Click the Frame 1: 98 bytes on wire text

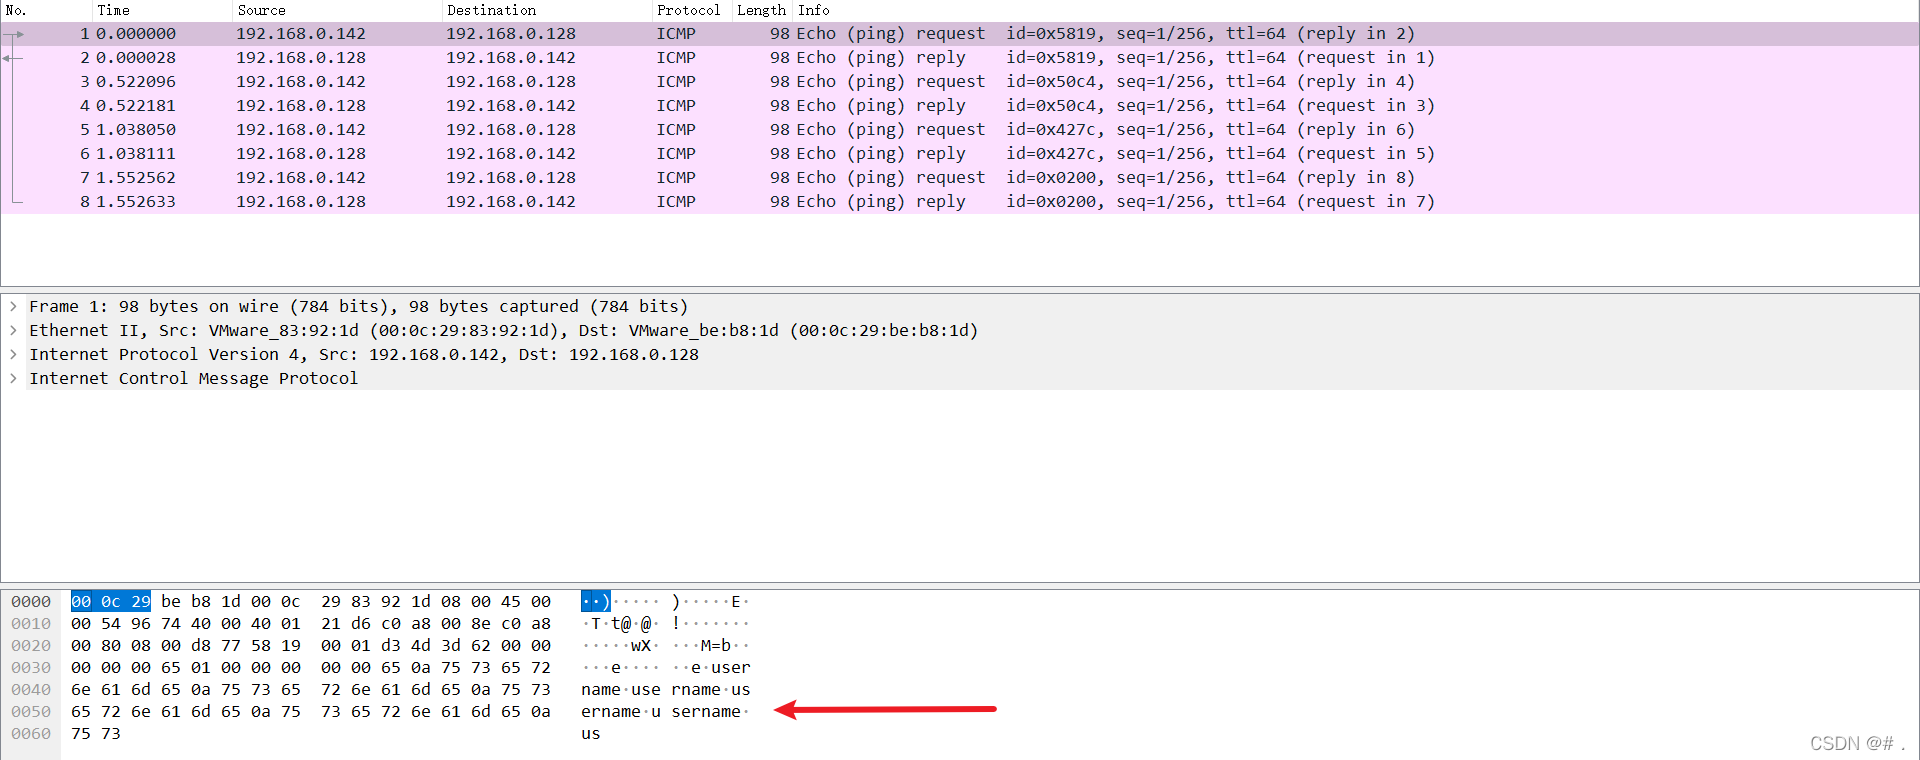pyautogui.click(x=358, y=306)
